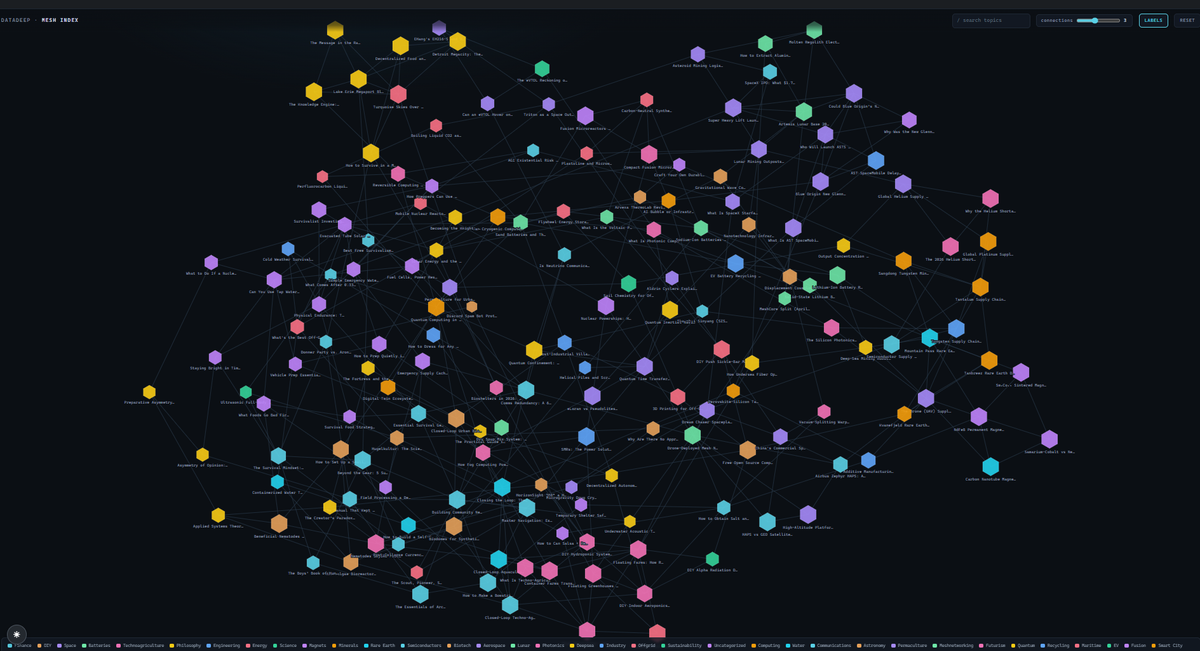1200x651 pixels.
Task: Select 'Applied Systems Theor…' node
Action: pos(218,515)
